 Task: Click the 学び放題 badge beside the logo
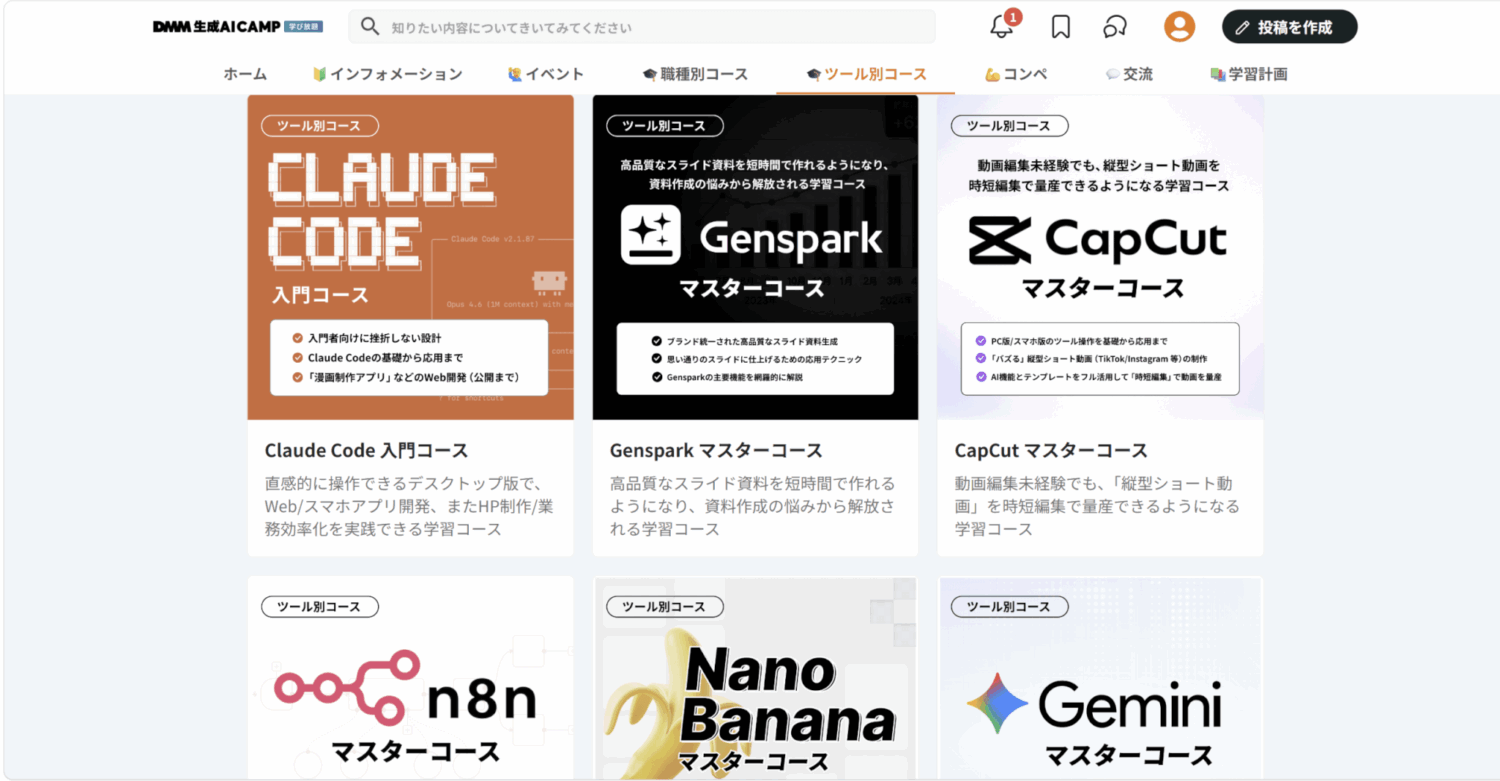point(304,27)
